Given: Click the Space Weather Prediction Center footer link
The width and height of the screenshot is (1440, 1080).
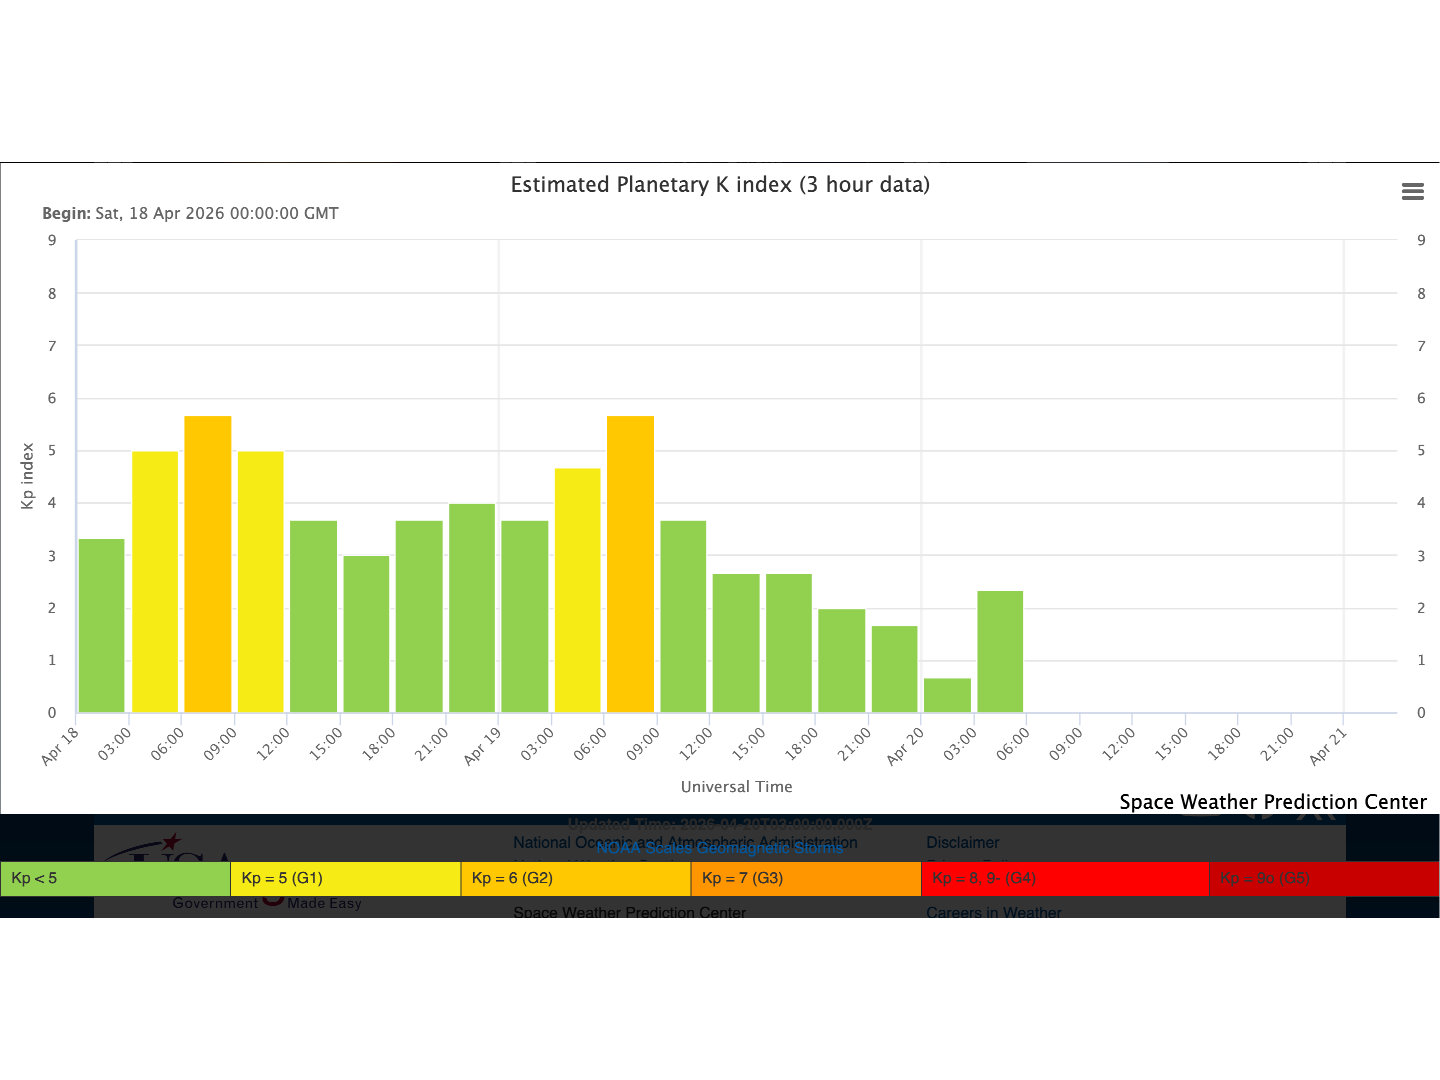Looking at the screenshot, I should click(629, 912).
